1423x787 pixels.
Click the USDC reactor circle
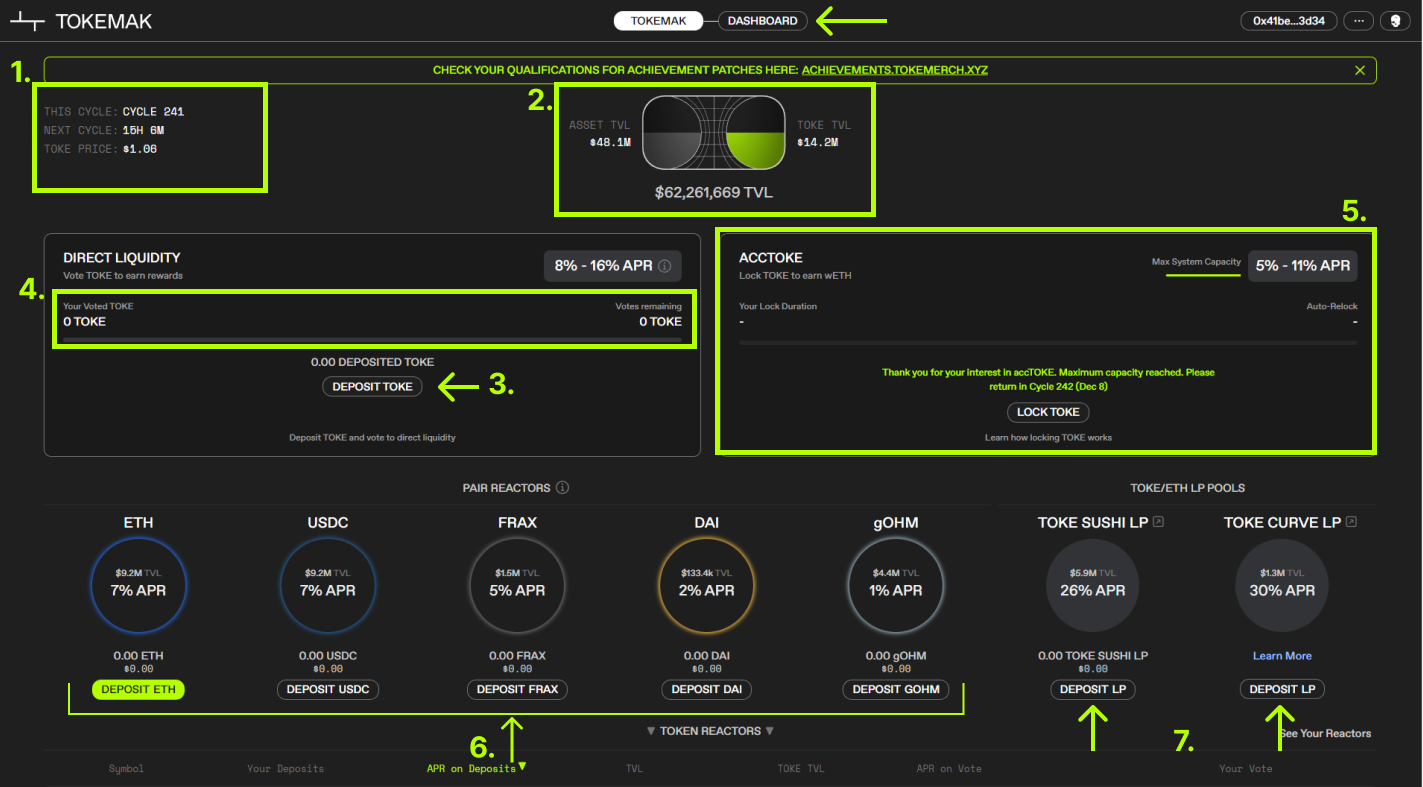click(327, 584)
